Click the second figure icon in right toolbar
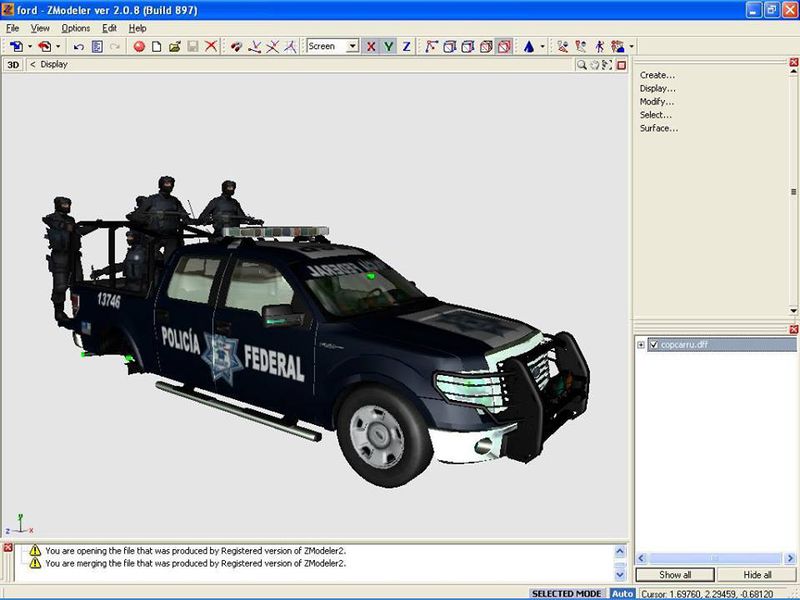The height and width of the screenshot is (600, 800). pyautogui.click(x=581, y=47)
